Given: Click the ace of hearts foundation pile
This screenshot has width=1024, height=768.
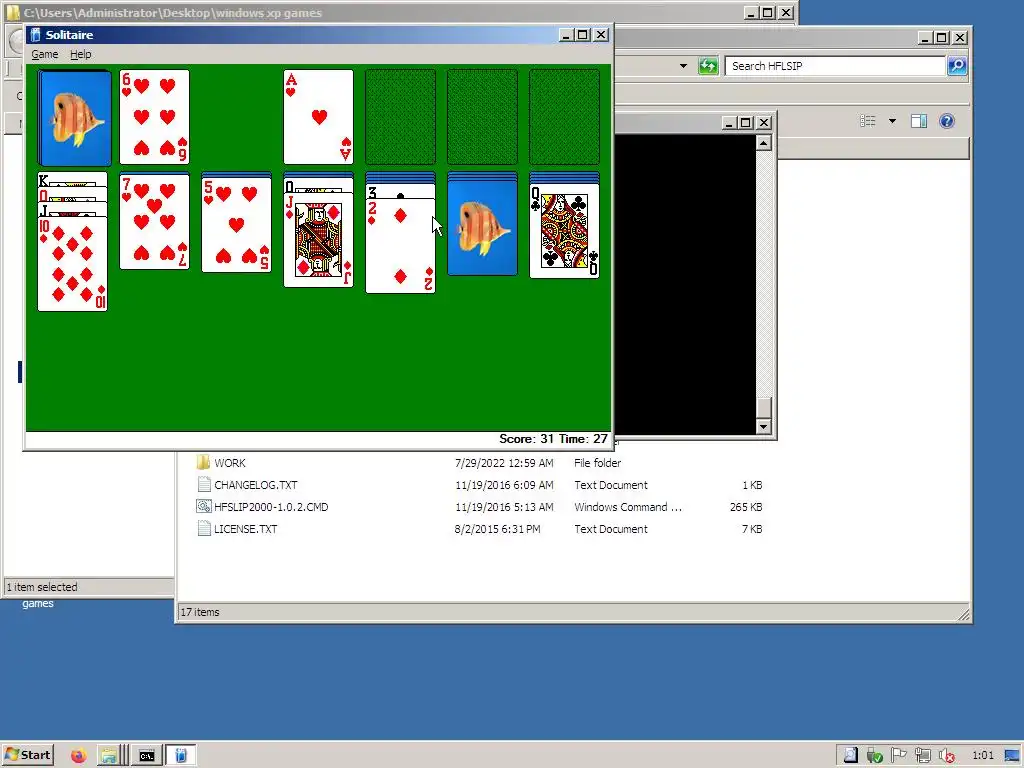Looking at the screenshot, I should (x=318, y=117).
